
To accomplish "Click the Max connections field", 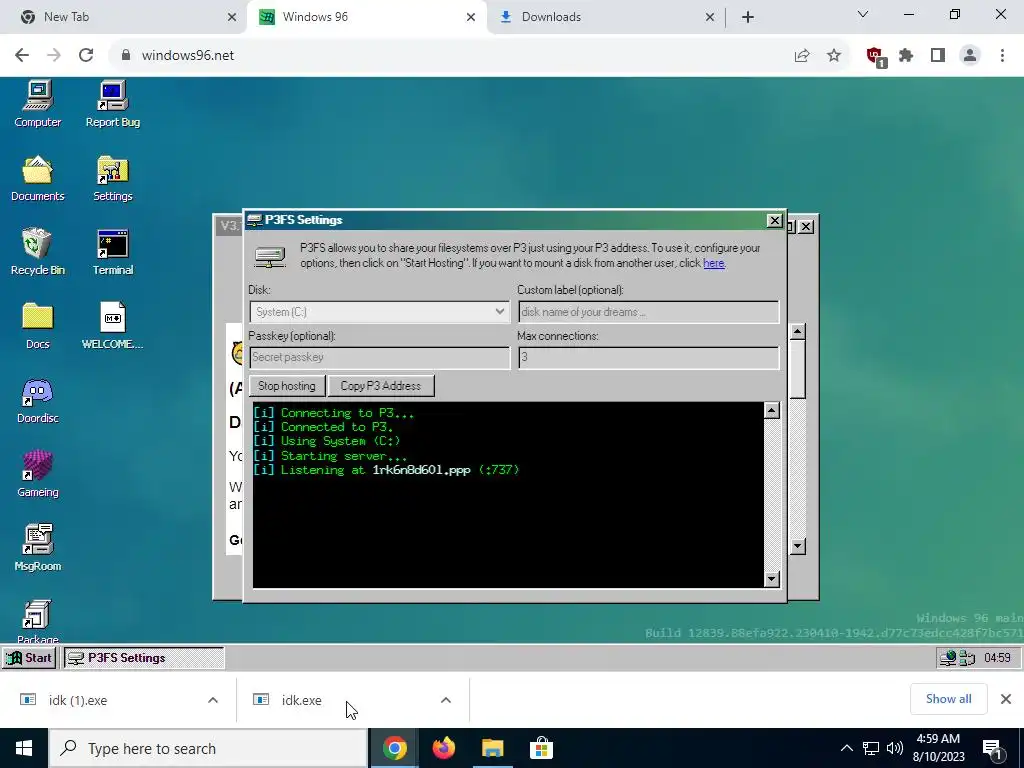I will (x=648, y=357).
